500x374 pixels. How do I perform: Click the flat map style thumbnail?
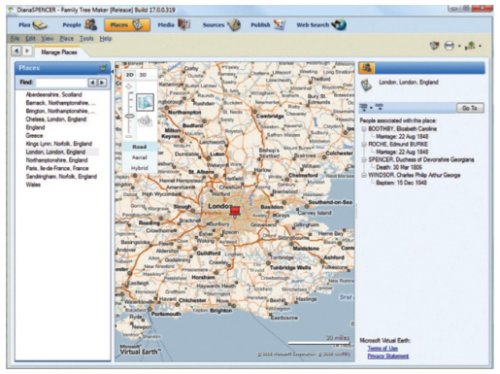[145, 102]
